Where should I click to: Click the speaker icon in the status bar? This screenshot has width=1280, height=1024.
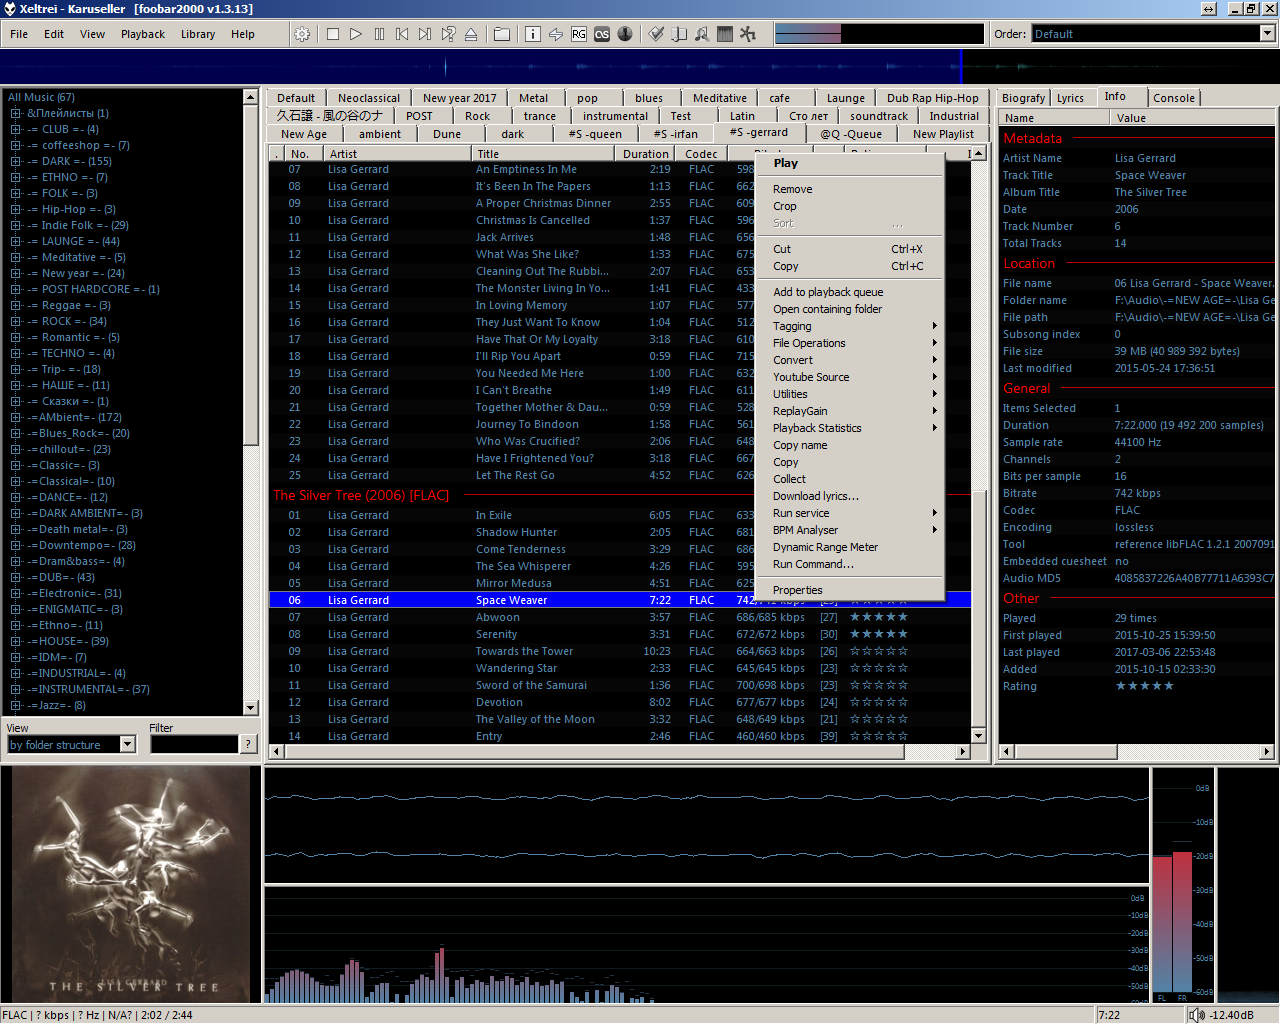1196,1015
